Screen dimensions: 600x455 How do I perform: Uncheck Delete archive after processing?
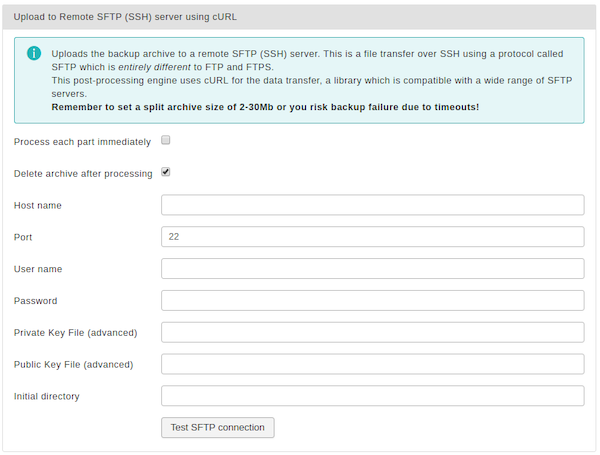coord(166,172)
